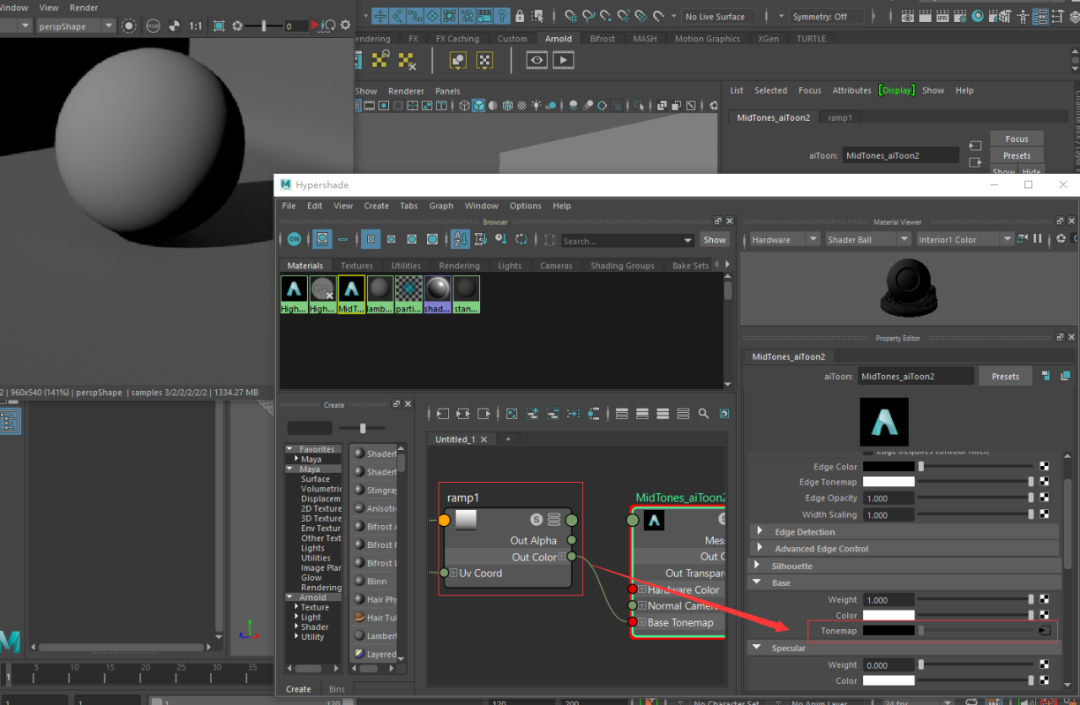Click the High aiToon material swatch
Image resolution: width=1080 pixels, height=705 pixels.
pos(293,295)
